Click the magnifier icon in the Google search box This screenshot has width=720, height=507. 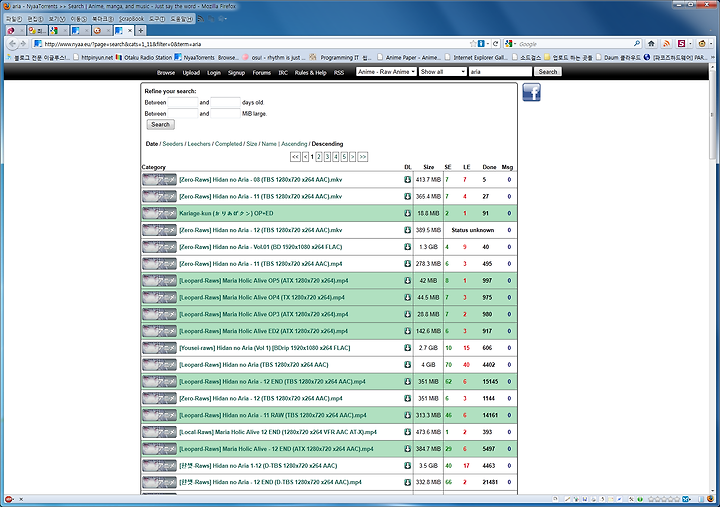click(637, 44)
